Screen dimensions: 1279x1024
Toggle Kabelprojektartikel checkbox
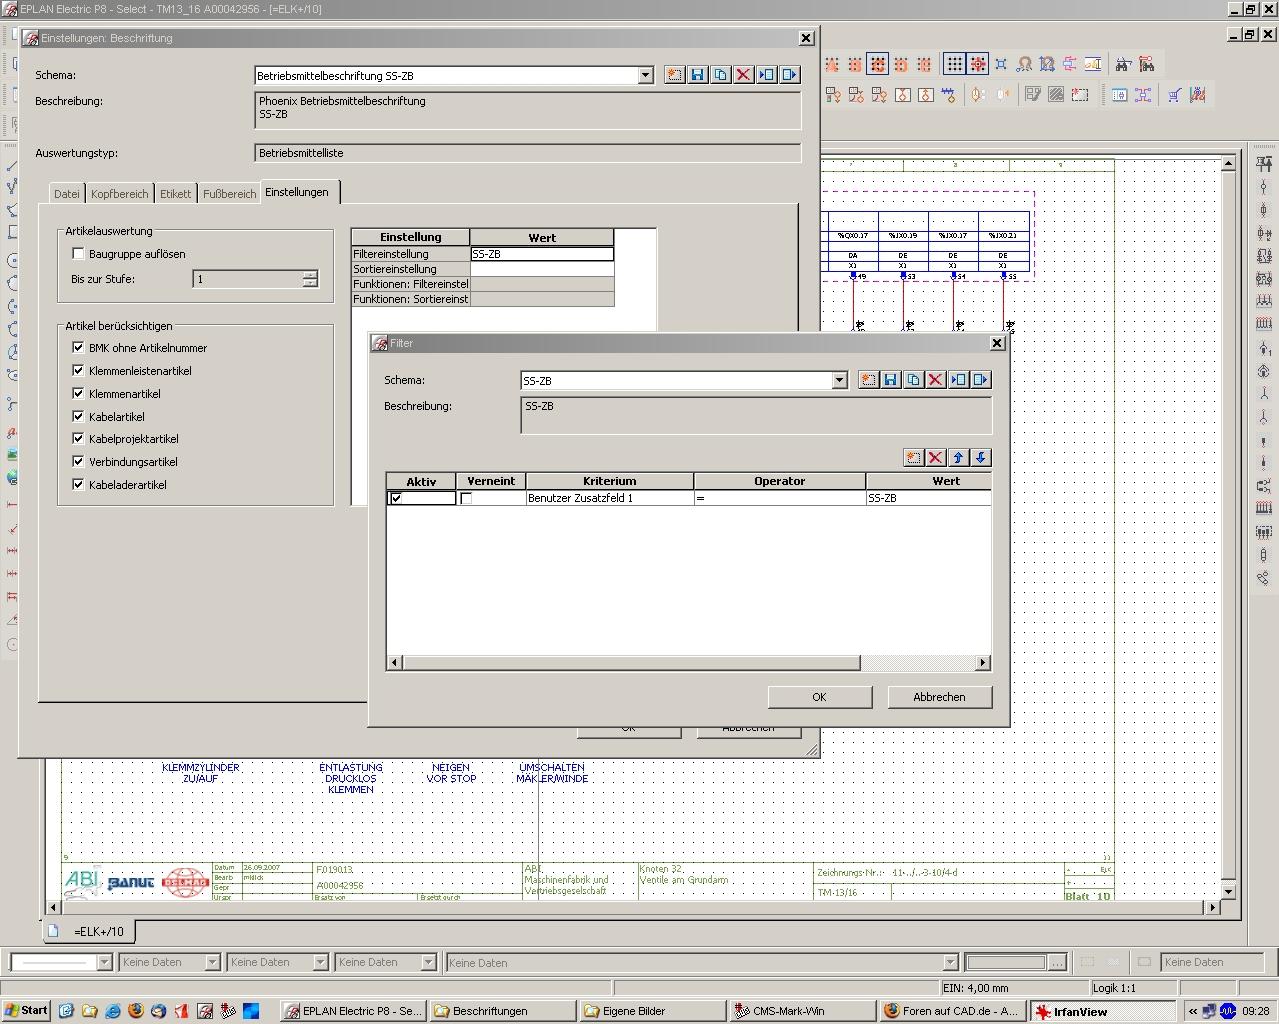pos(79,439)
